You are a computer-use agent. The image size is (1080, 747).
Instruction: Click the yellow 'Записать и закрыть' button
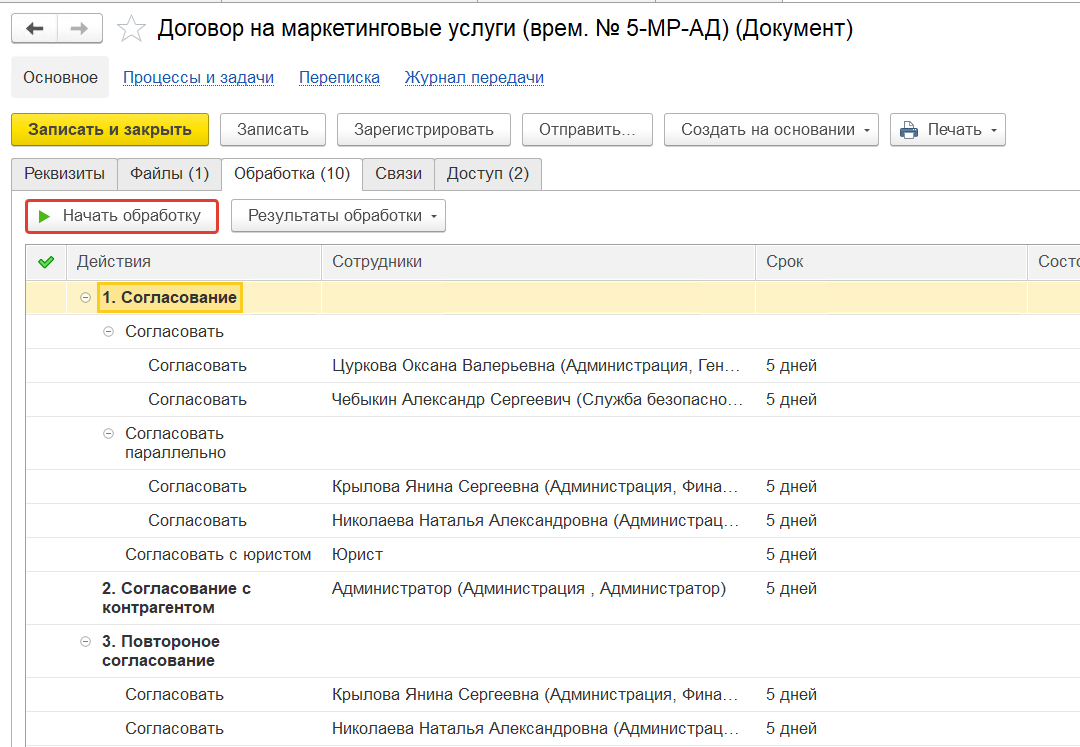(110, 130)
